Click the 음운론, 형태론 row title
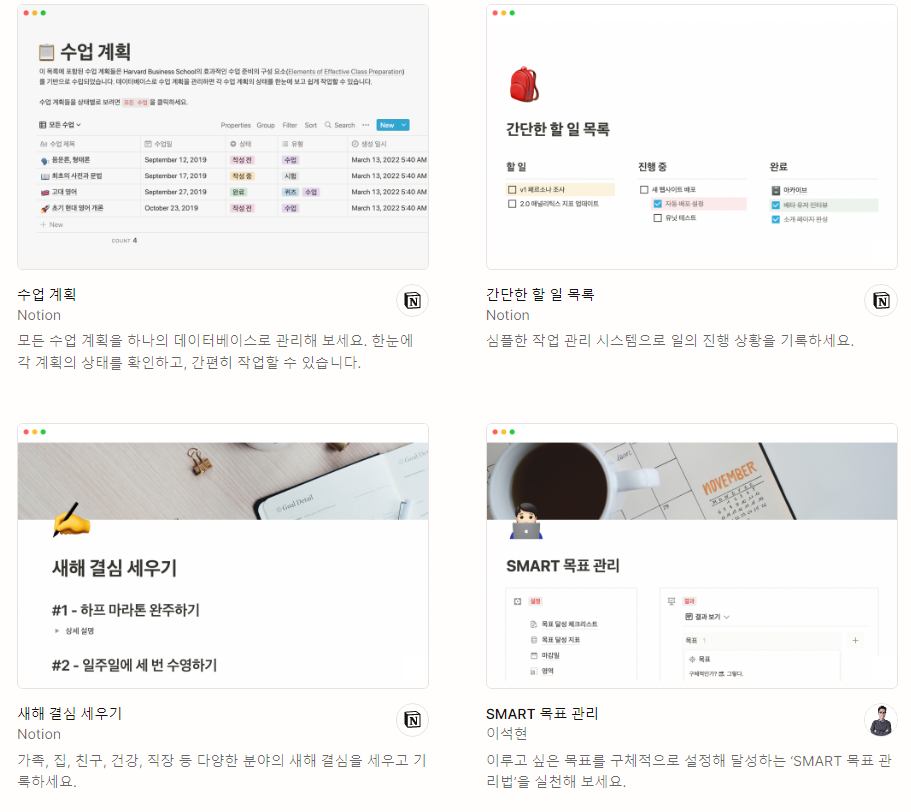 (x=70, y=160)
